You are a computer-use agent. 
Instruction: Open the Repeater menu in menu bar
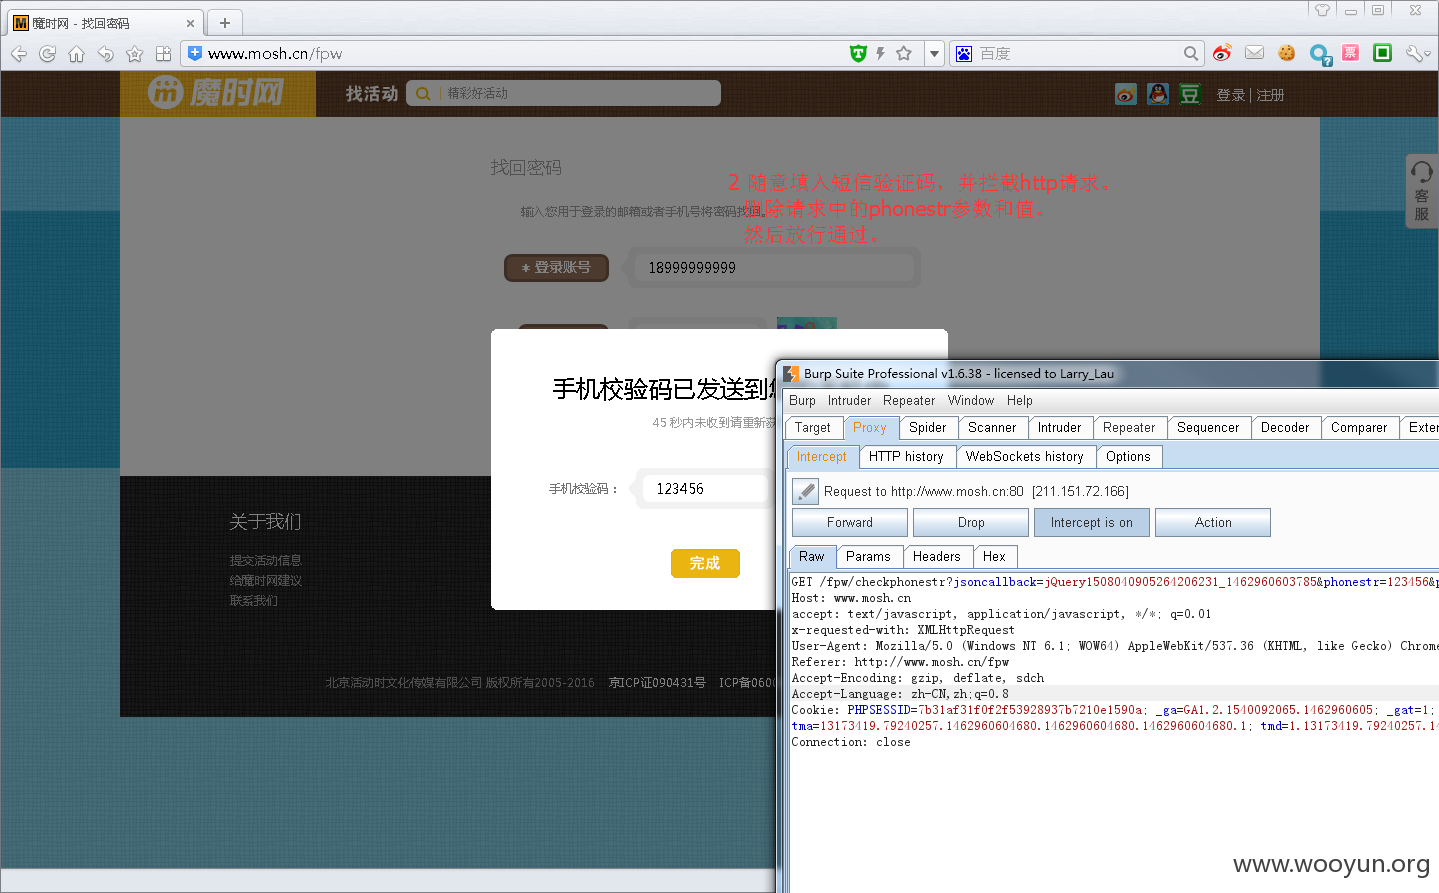pos(909,400)
